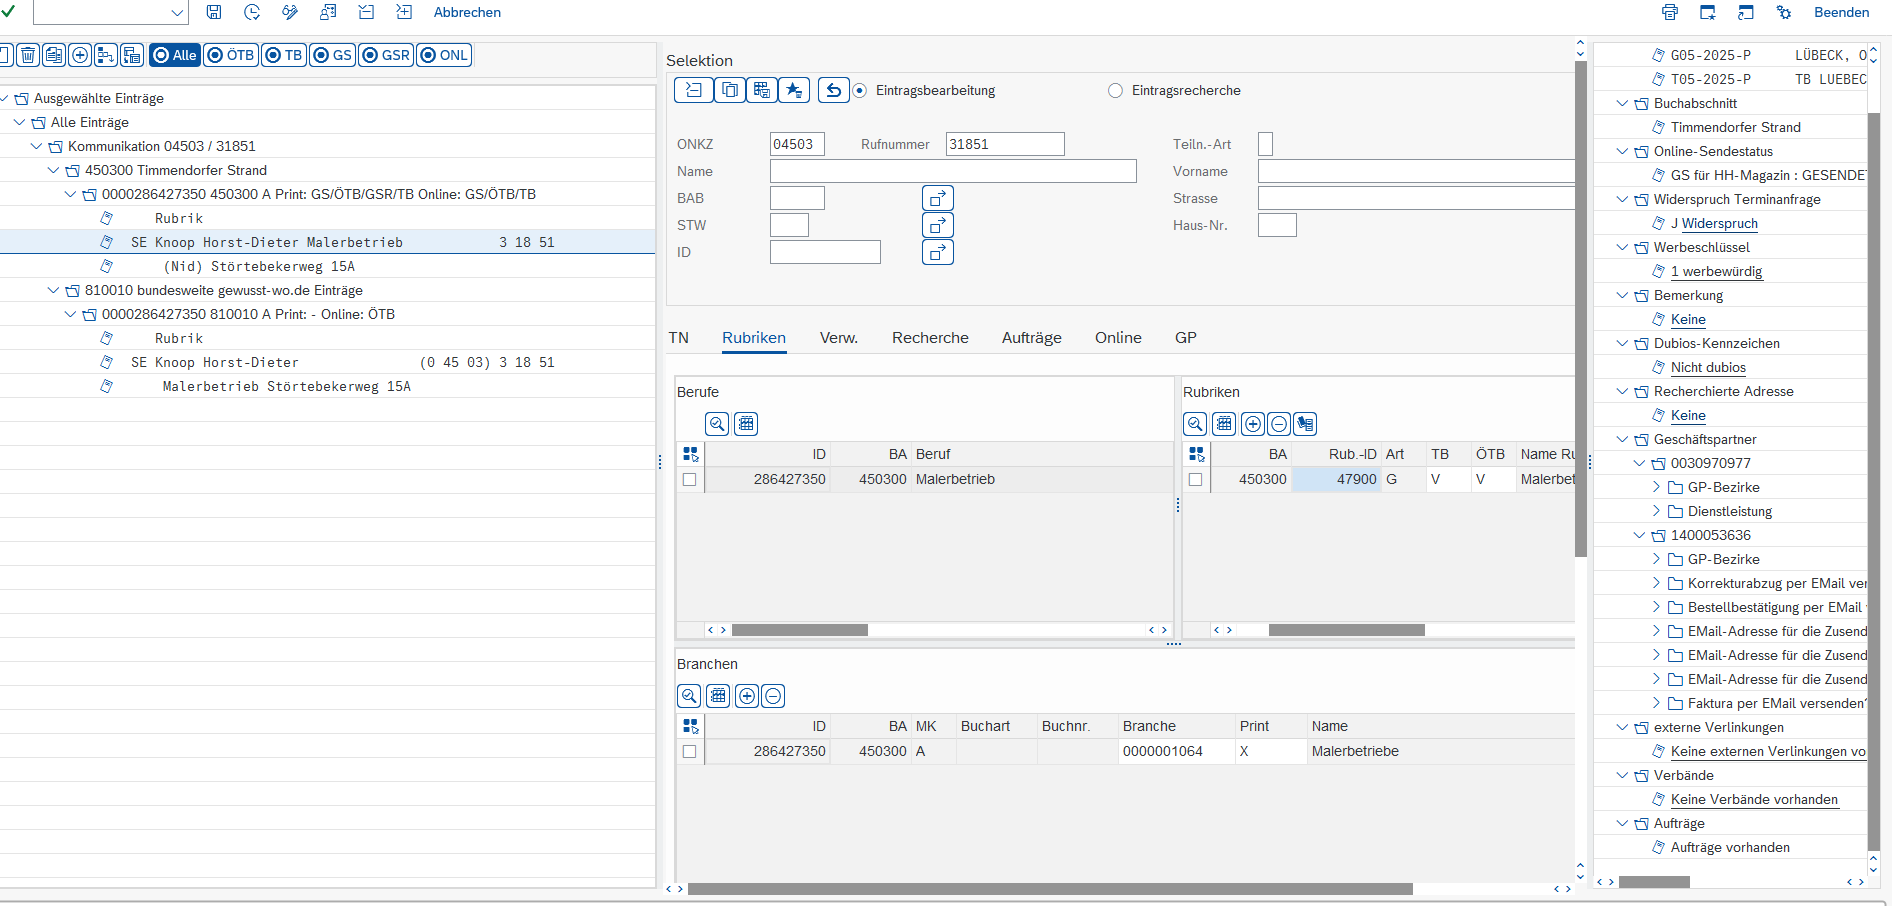This screenshot has width=1892, height=906.
Task: Click the green checkmark confirm icon
Action: coord(8,12)
